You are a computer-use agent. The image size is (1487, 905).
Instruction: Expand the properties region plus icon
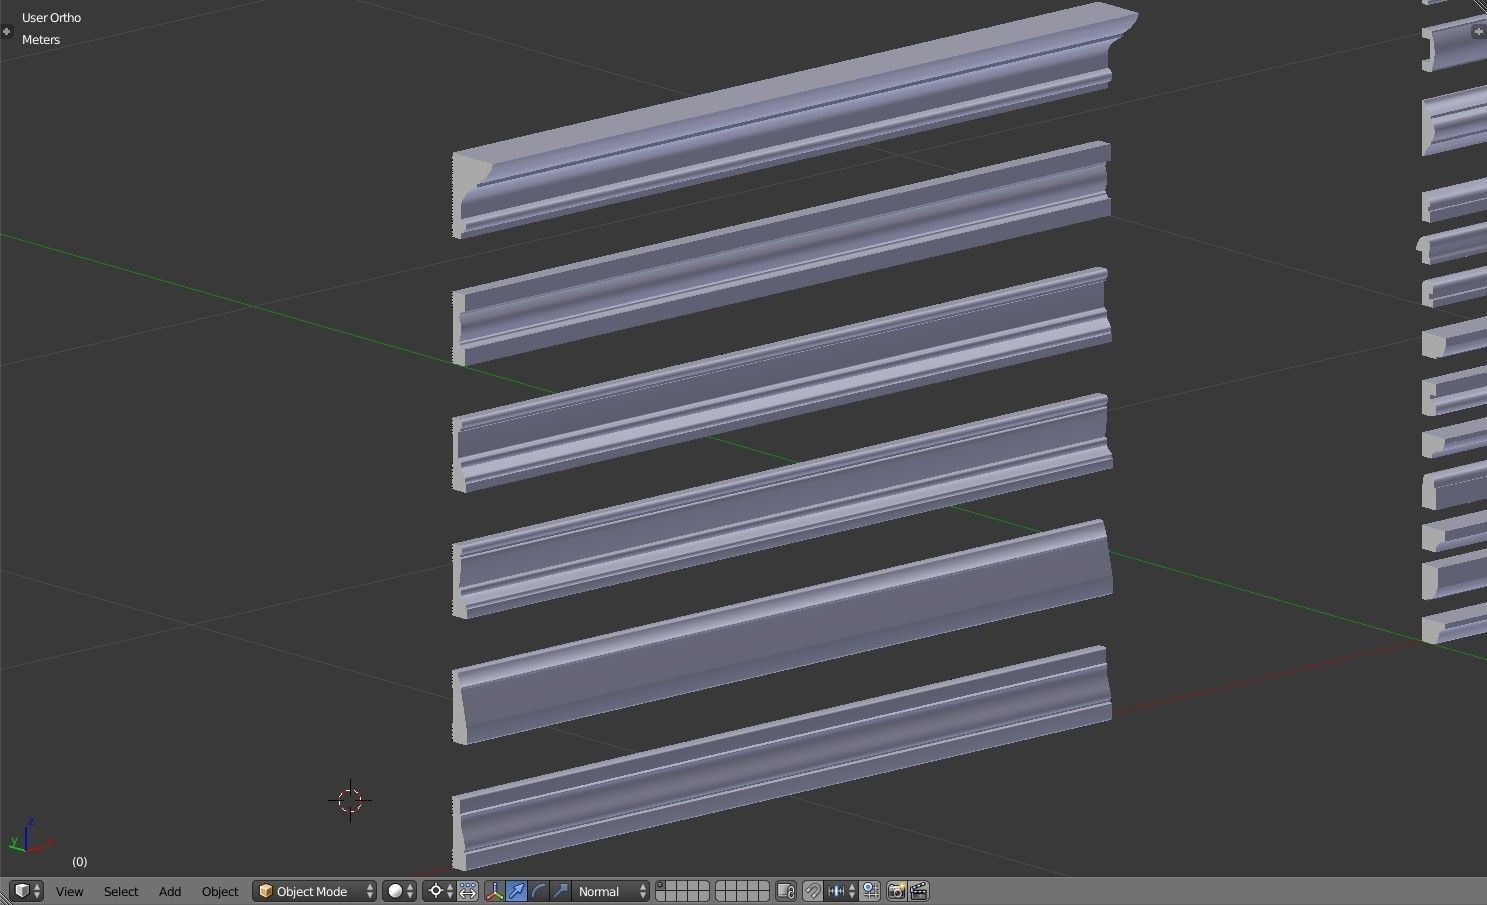coord(1479,31)
